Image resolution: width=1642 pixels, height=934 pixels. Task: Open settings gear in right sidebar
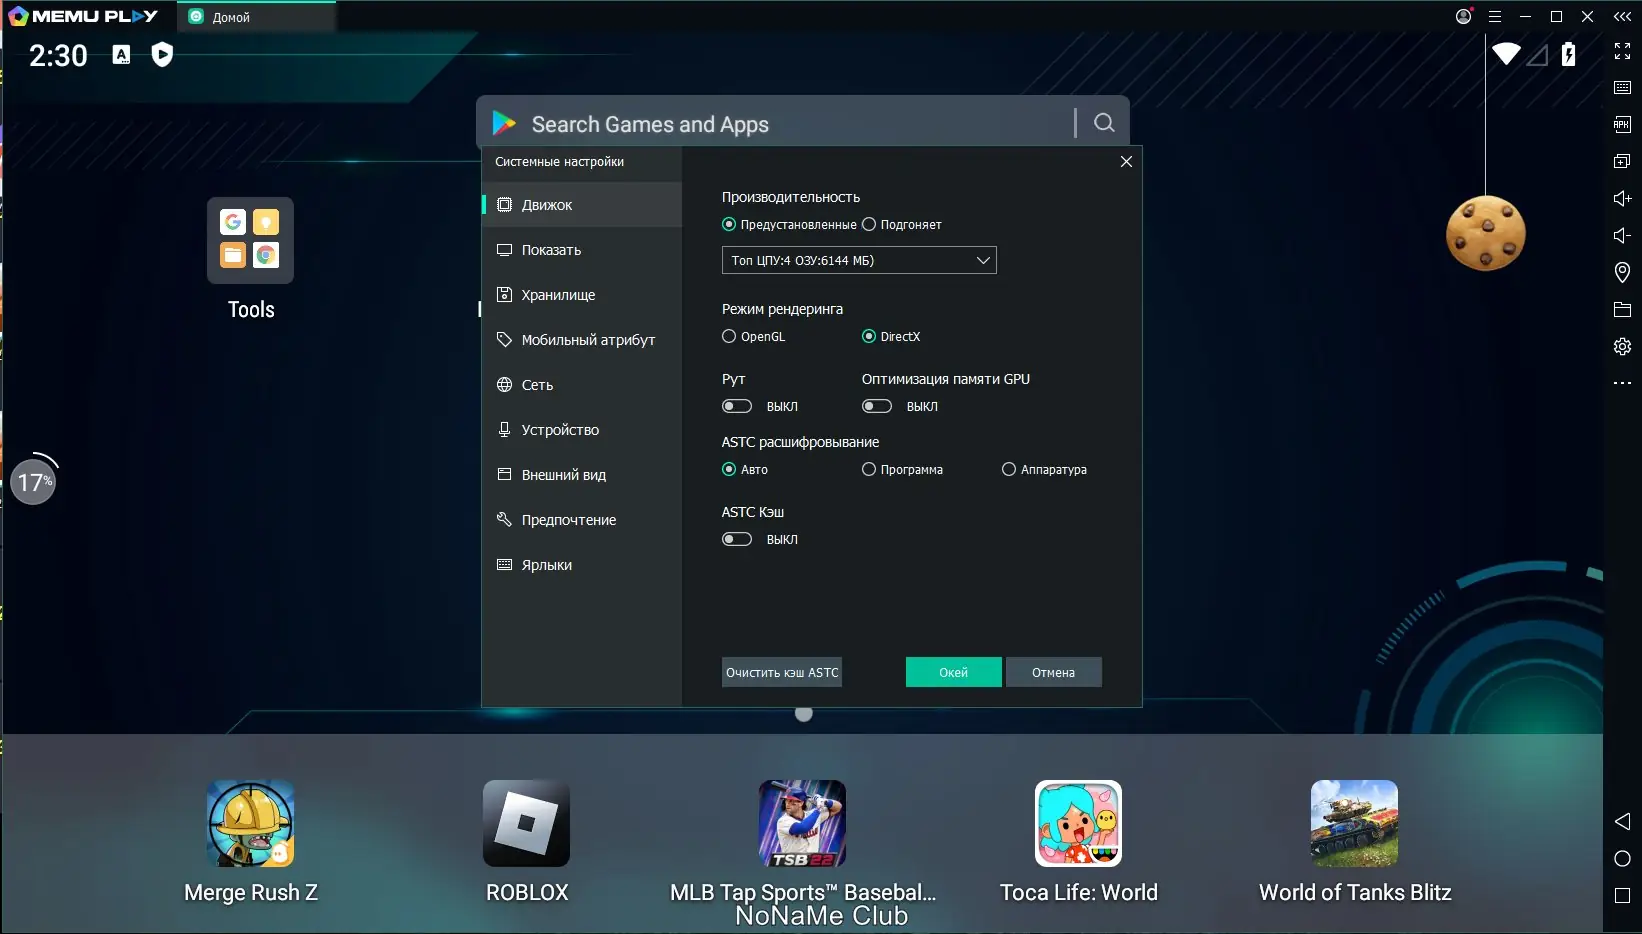1622,346
